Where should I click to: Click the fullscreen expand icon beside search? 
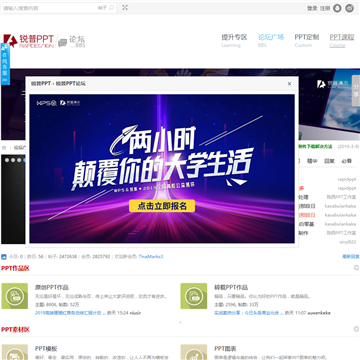(125, 7)
